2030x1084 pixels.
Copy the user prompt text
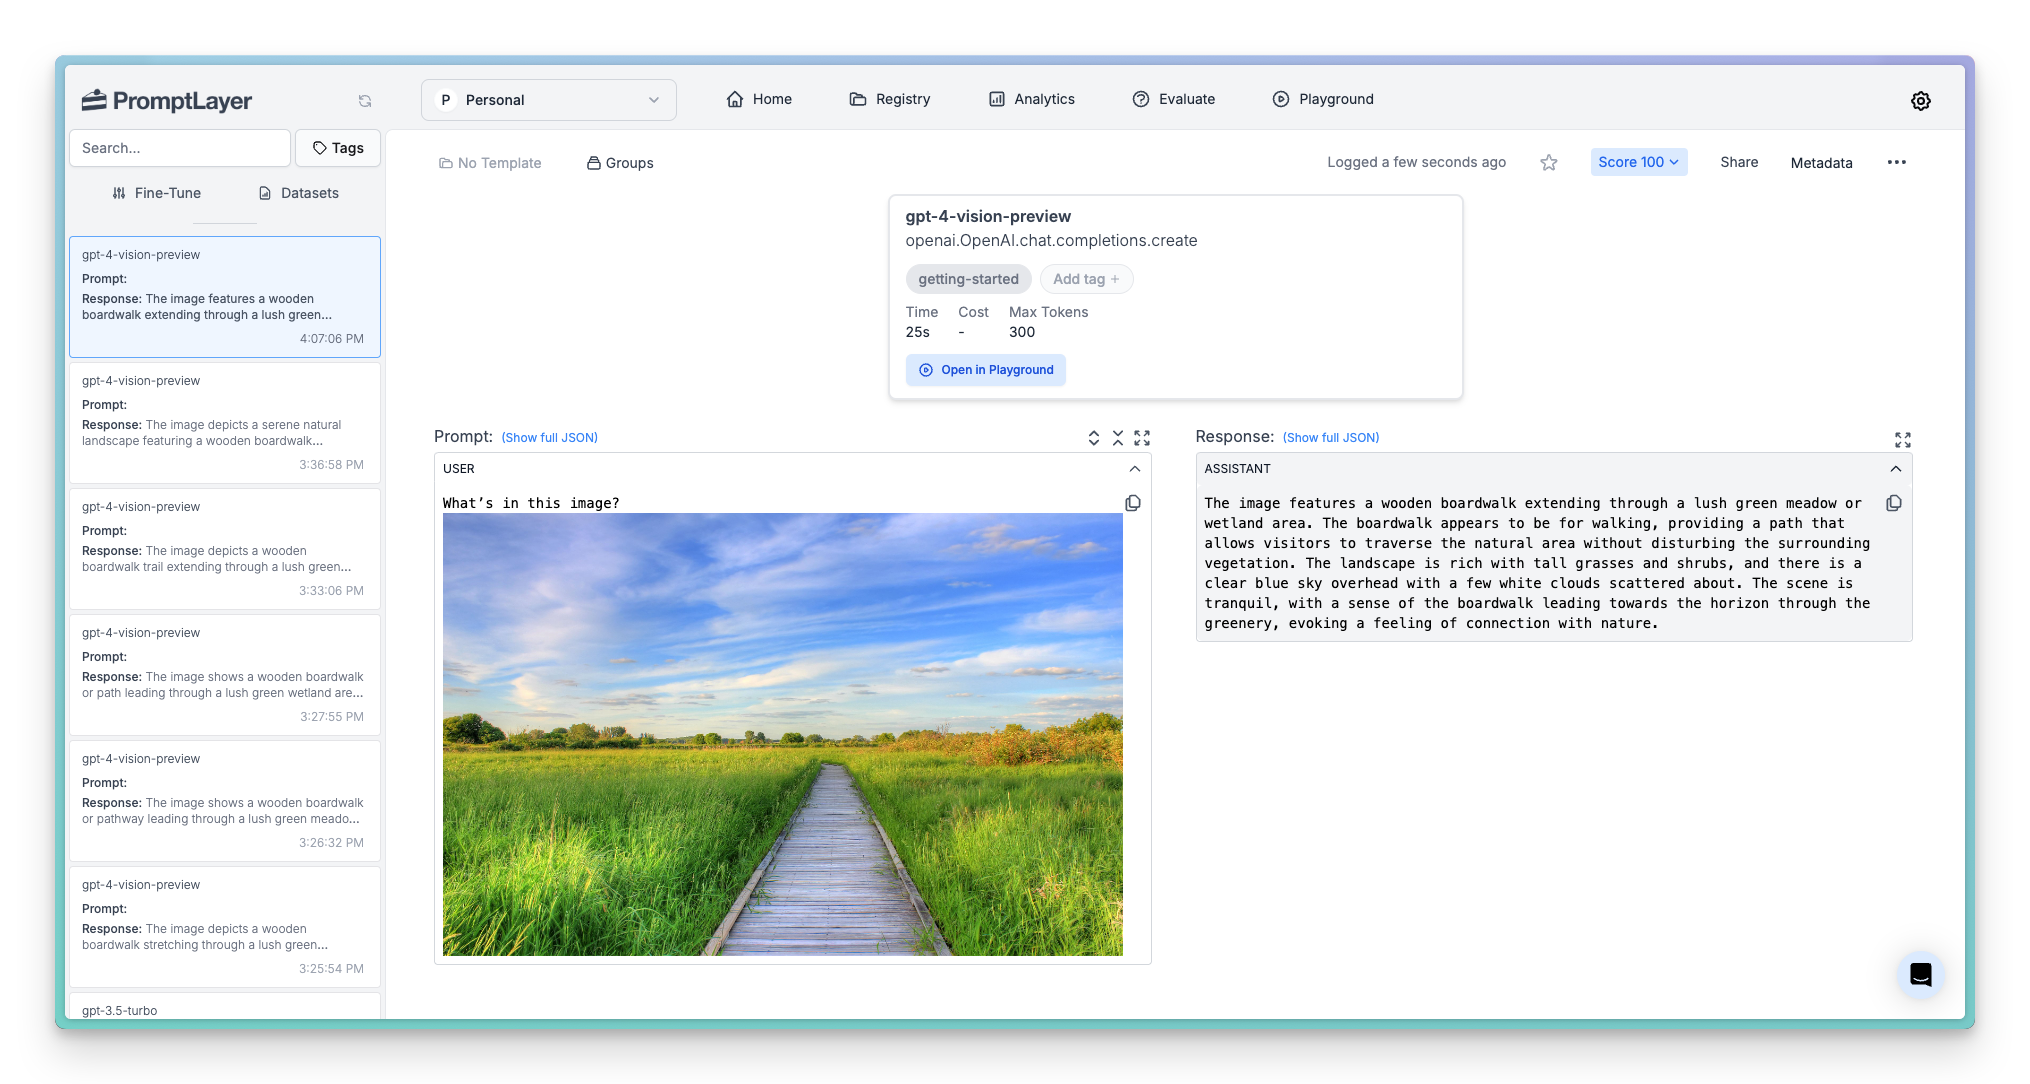click(x=1133, y=503)
